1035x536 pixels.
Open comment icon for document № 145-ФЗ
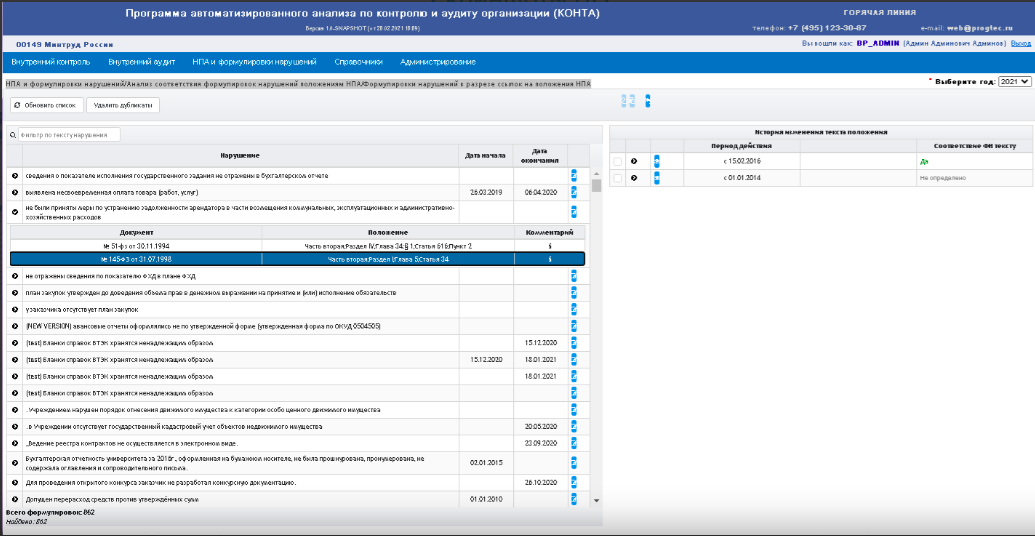pos(550,259)
